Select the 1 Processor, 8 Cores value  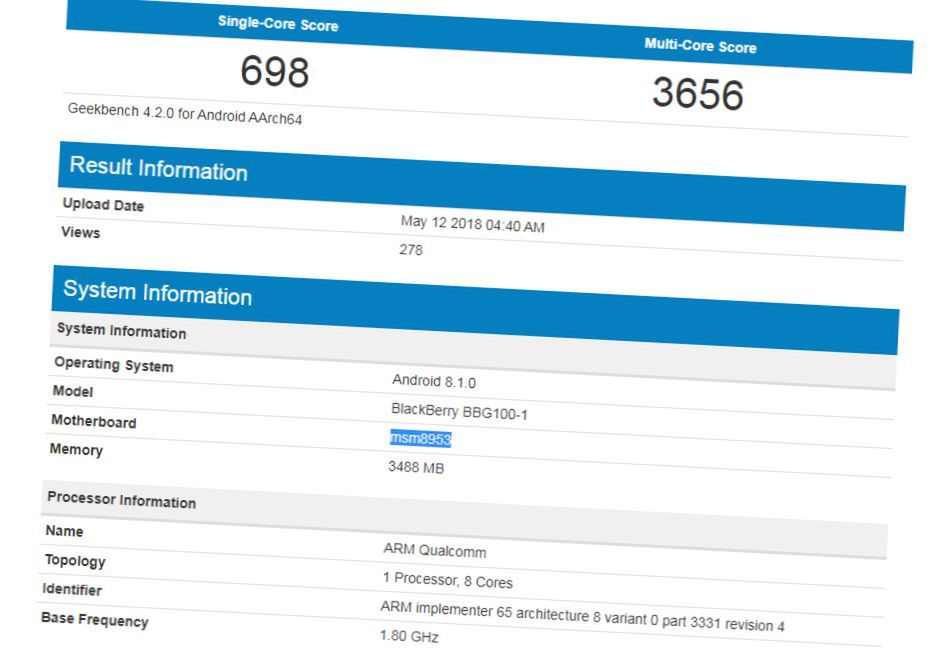click(448, 581)
